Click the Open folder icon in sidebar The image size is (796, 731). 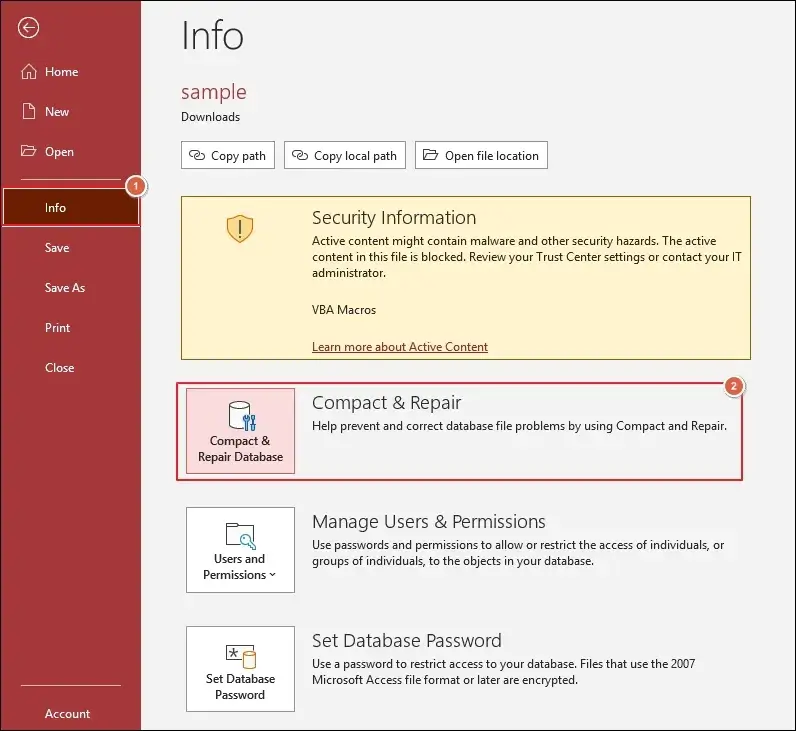coord(28,152)
